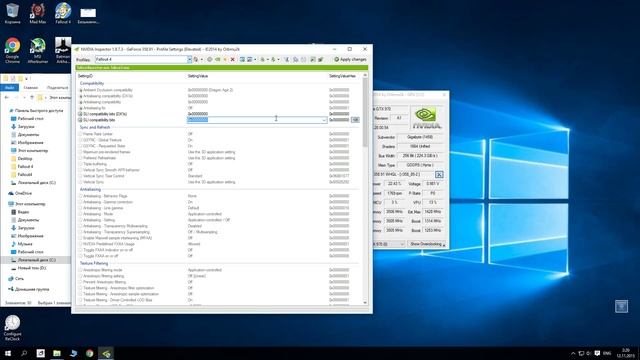Click the home icon beside Profiles combo box
The image size is (640, 360).
point(196,60)
